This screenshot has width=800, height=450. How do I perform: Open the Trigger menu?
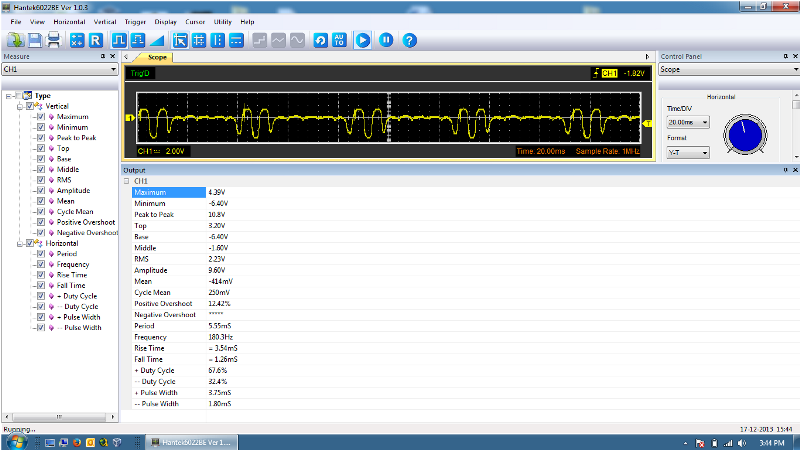click(134, 21)
